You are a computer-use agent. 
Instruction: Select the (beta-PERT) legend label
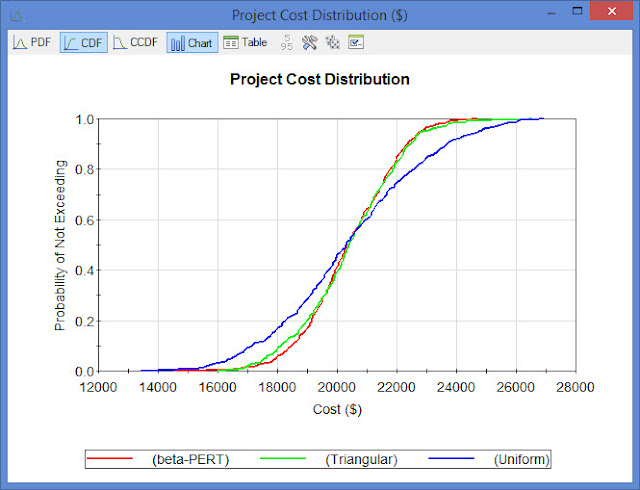point(190,459)
